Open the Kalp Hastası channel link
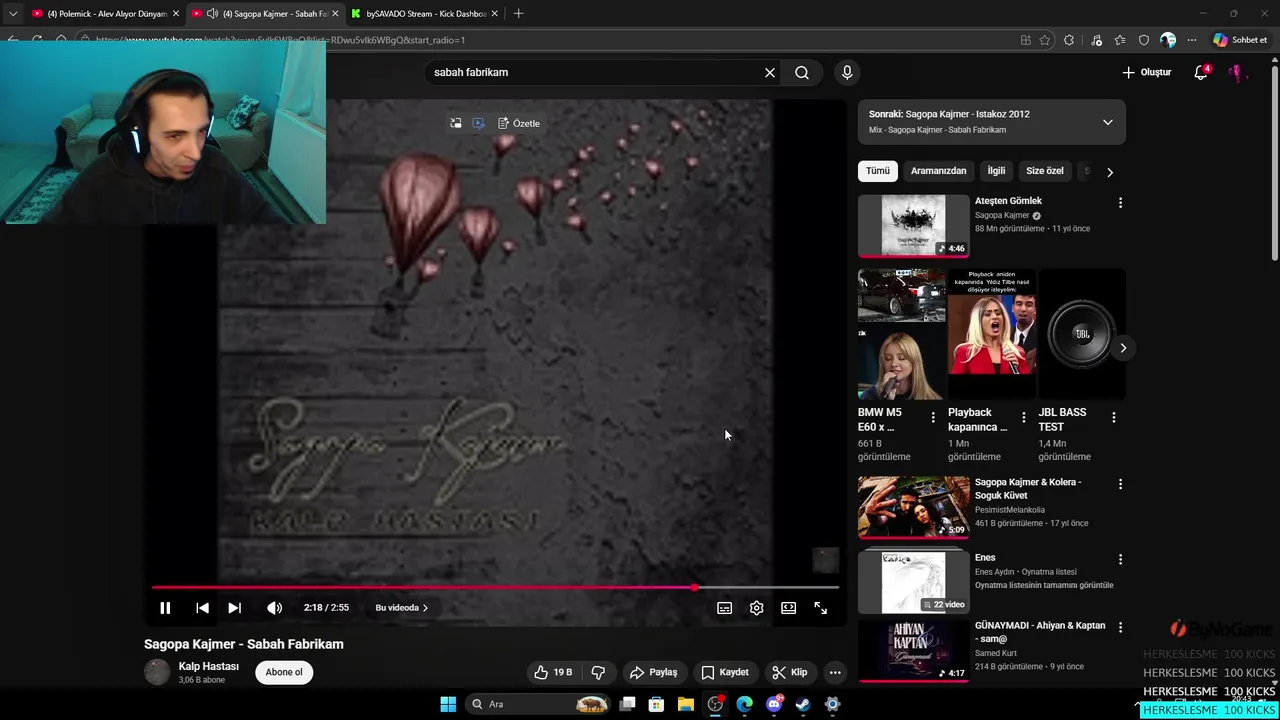 (x=208, y=666)
